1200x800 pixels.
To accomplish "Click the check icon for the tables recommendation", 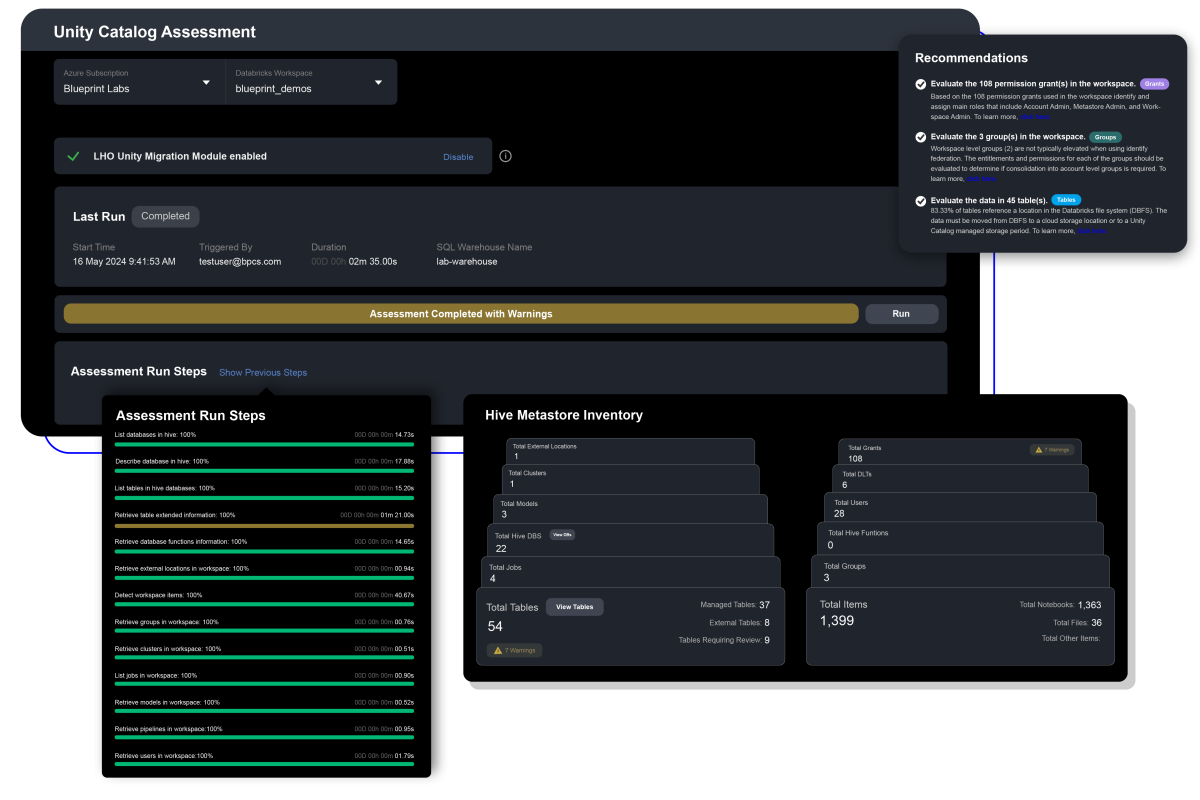I will coord(921,200).
